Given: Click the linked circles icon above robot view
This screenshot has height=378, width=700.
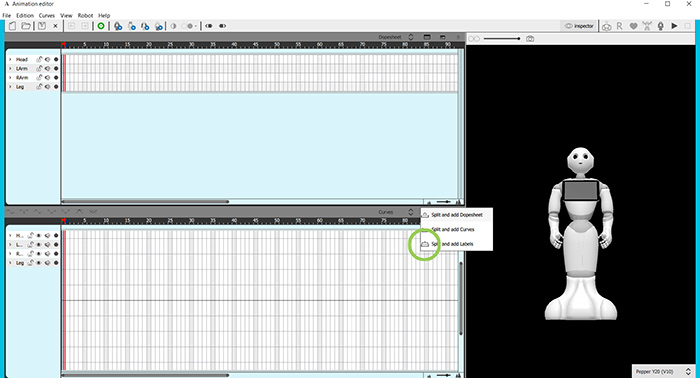Looking at the screenshot, I should pos(474,39).
